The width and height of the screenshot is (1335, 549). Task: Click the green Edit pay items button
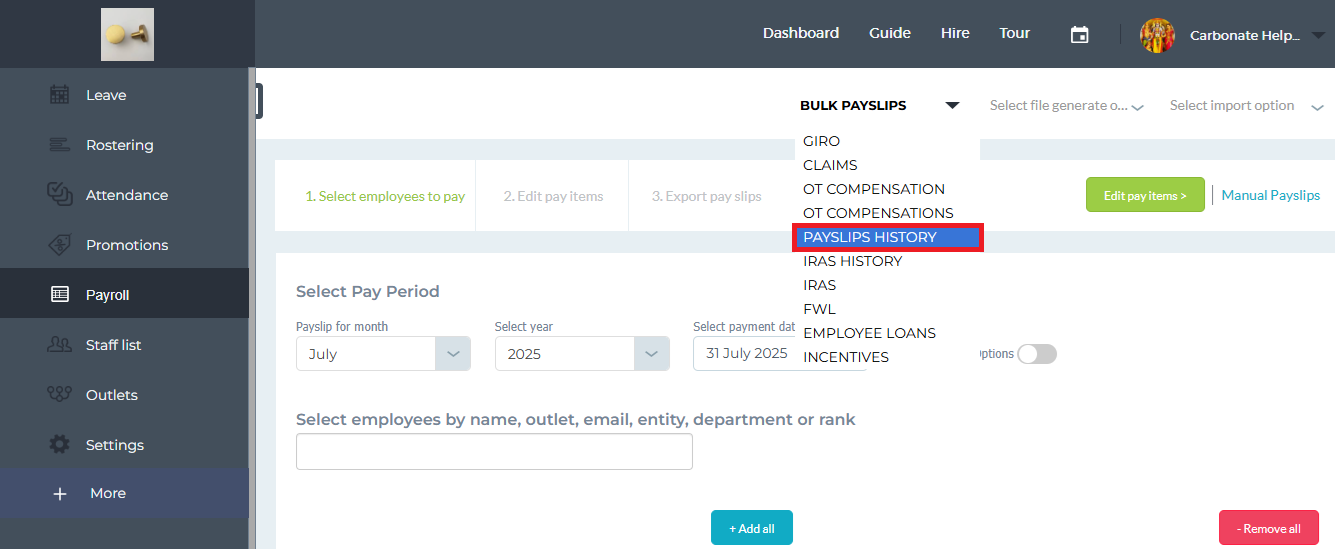pos(1144,195)
